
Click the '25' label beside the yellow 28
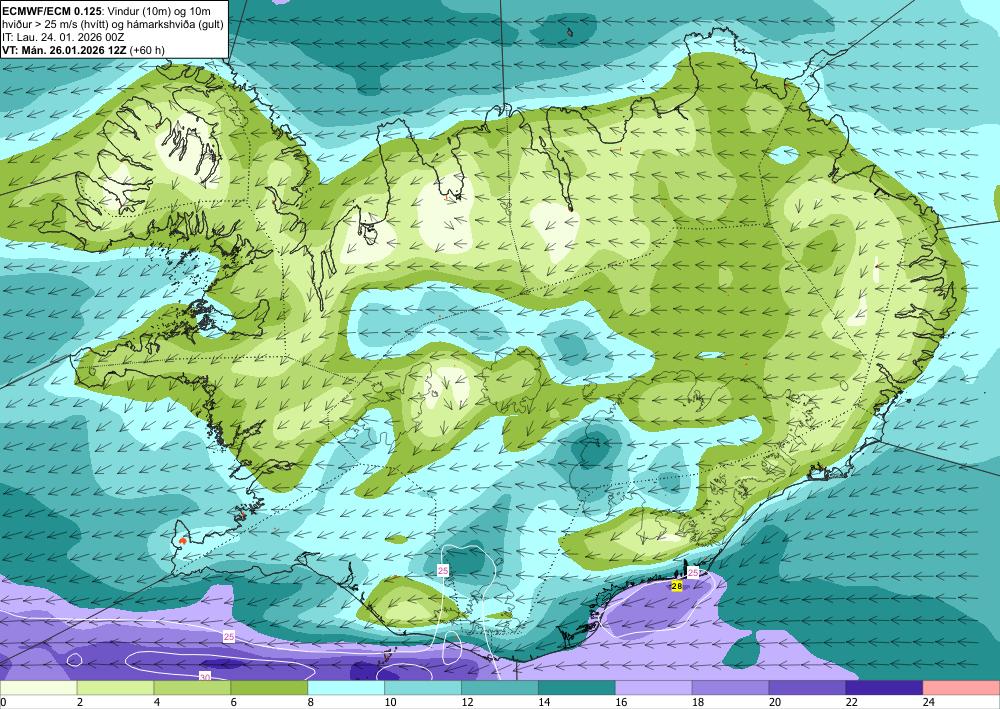[x=693, y=573]
